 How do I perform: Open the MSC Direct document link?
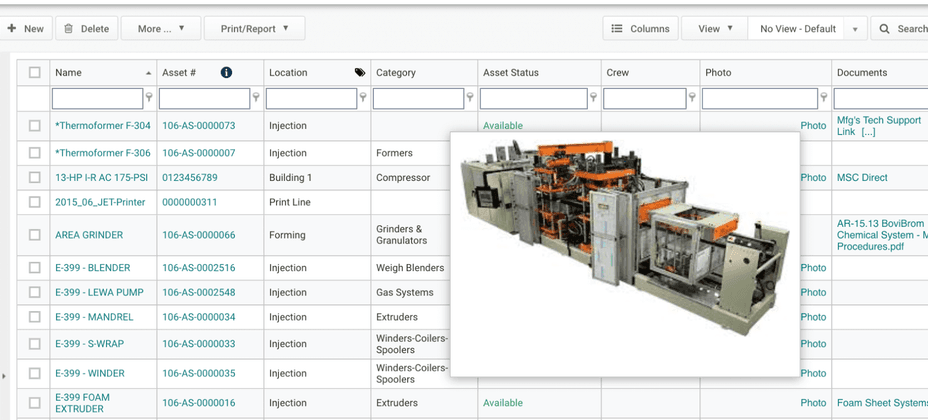click(862, 178)
